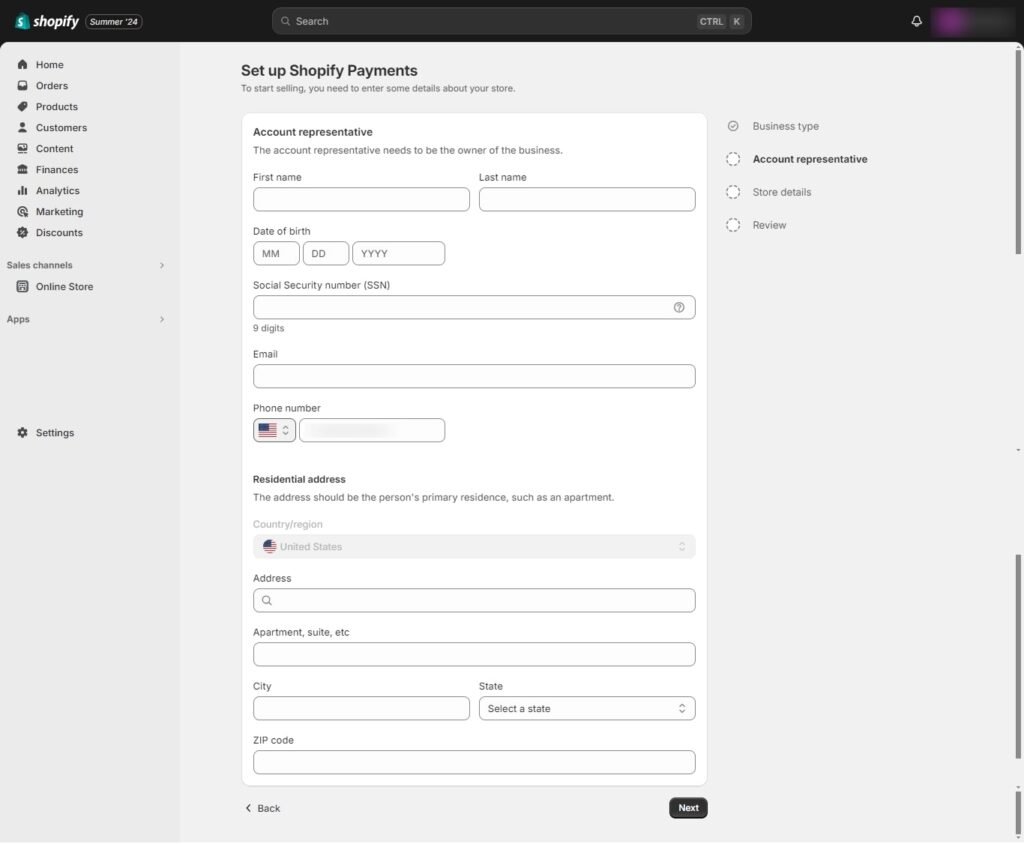Open Analytics page
The height and width of the screenshot is (844, 1024).
[x=57, y=190]
